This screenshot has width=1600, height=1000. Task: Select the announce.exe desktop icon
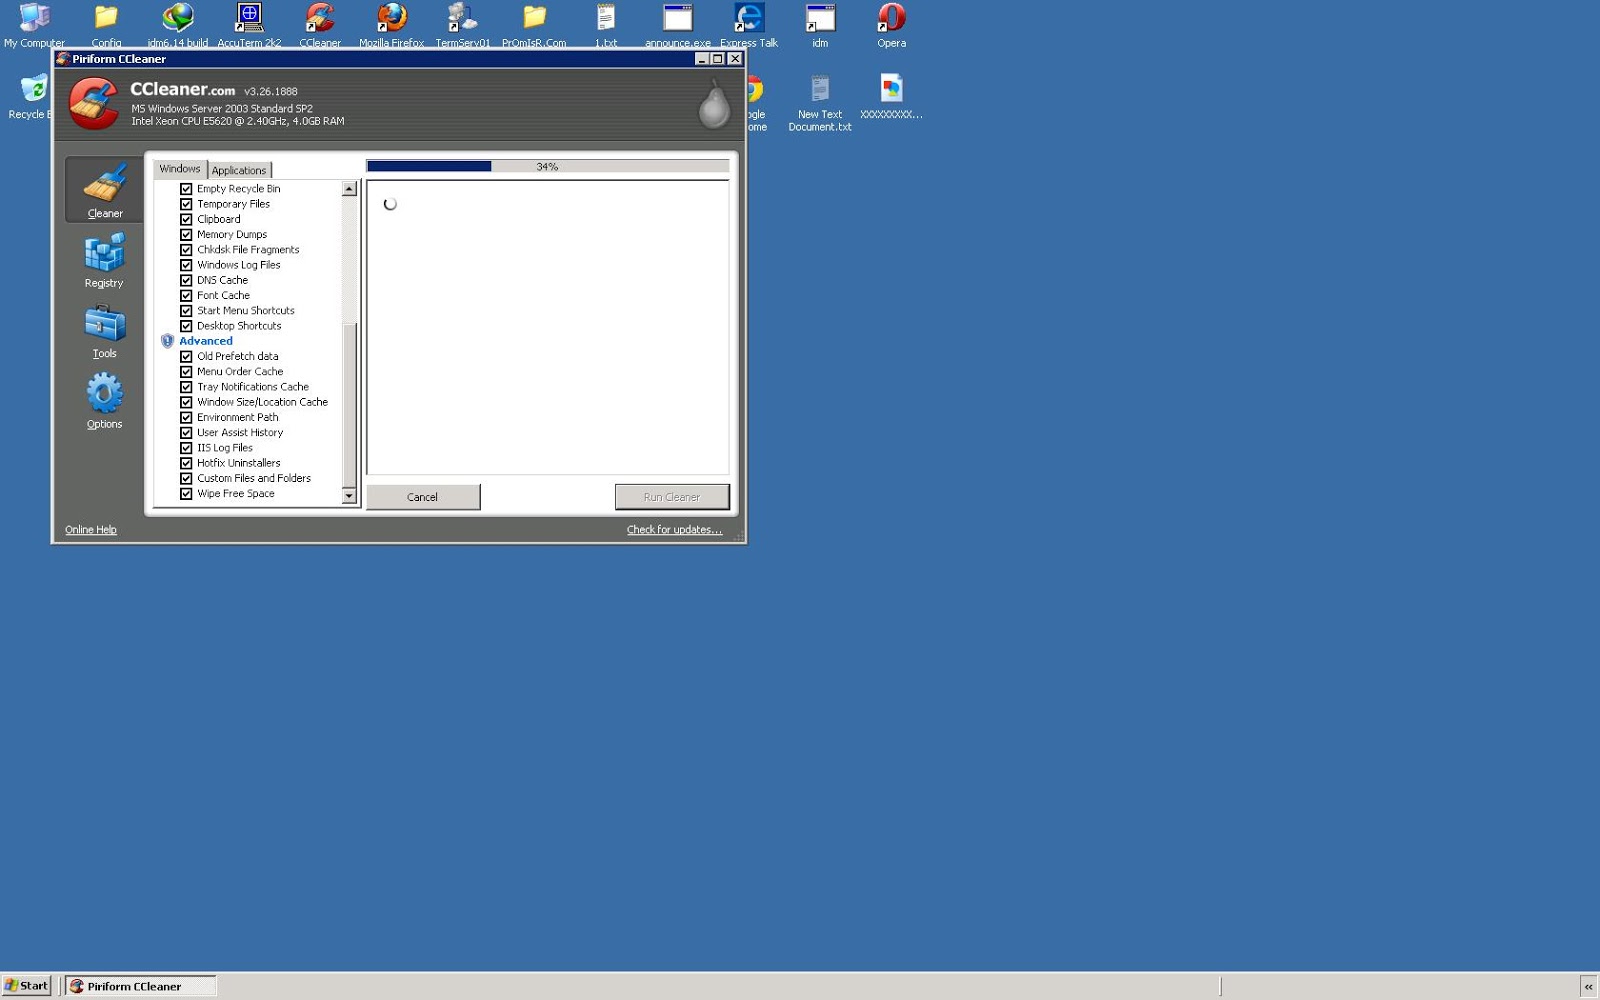click(x=678, y=26)
